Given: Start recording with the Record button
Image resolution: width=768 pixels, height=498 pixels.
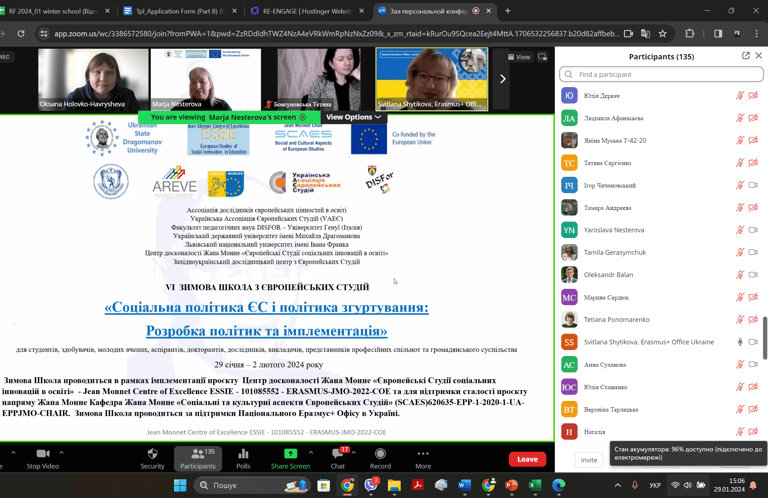Looking at the screenshot, I should [x=380, y=459].
